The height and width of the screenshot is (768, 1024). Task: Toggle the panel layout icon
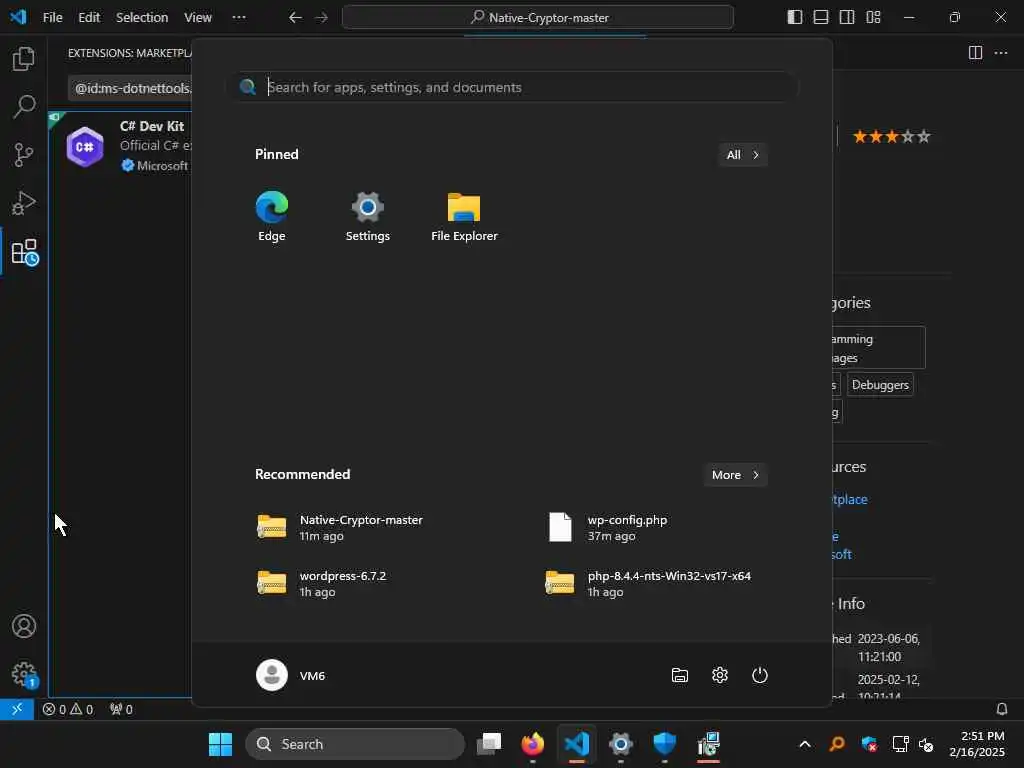(821, 17)
